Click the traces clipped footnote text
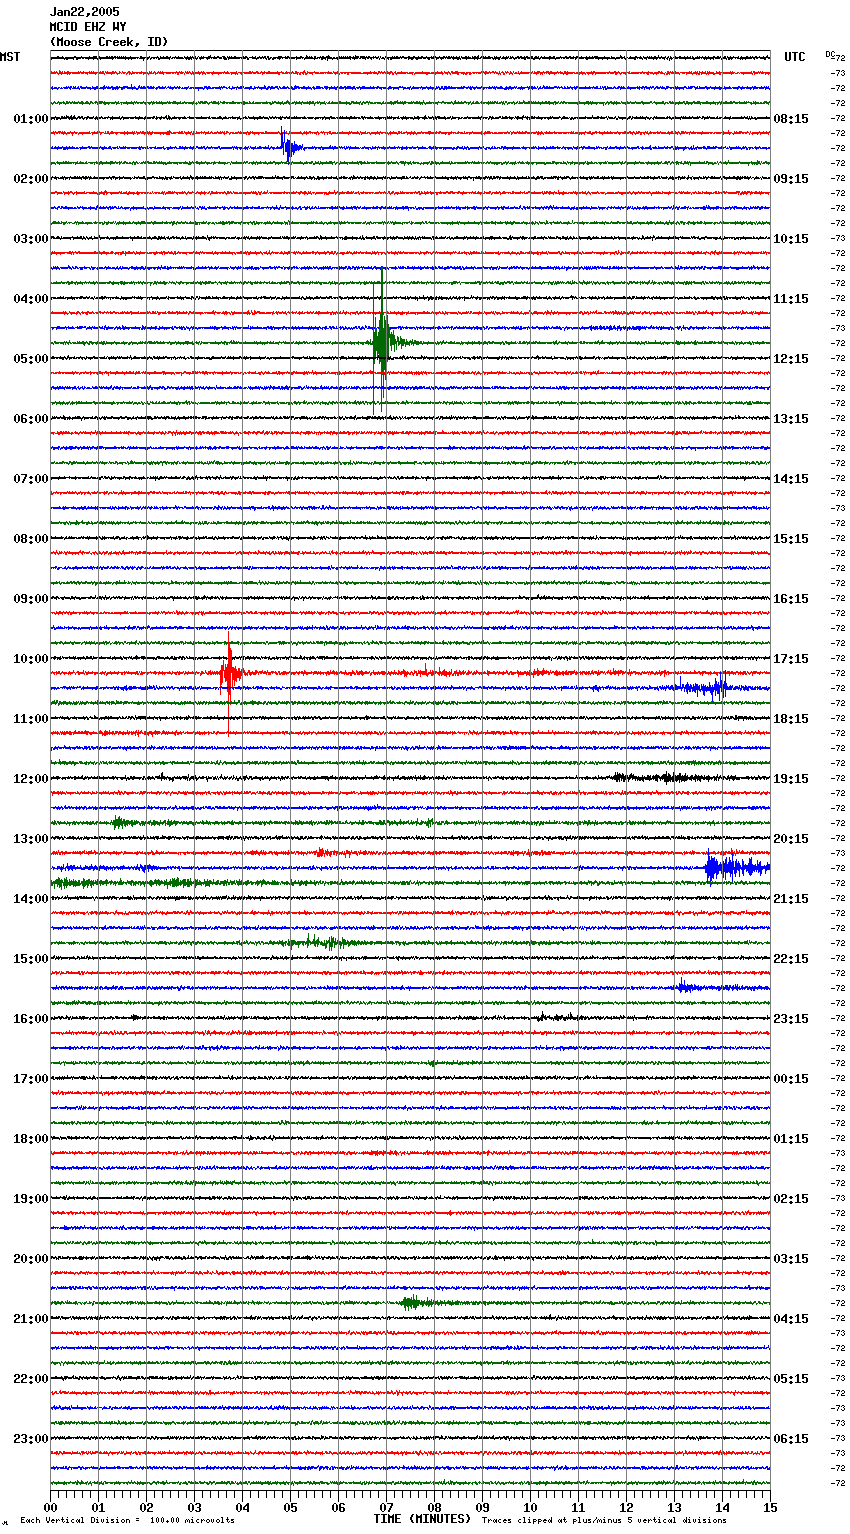This screenshot has height=1534, width=850. pyautogui.click(x=604, y=1520)
